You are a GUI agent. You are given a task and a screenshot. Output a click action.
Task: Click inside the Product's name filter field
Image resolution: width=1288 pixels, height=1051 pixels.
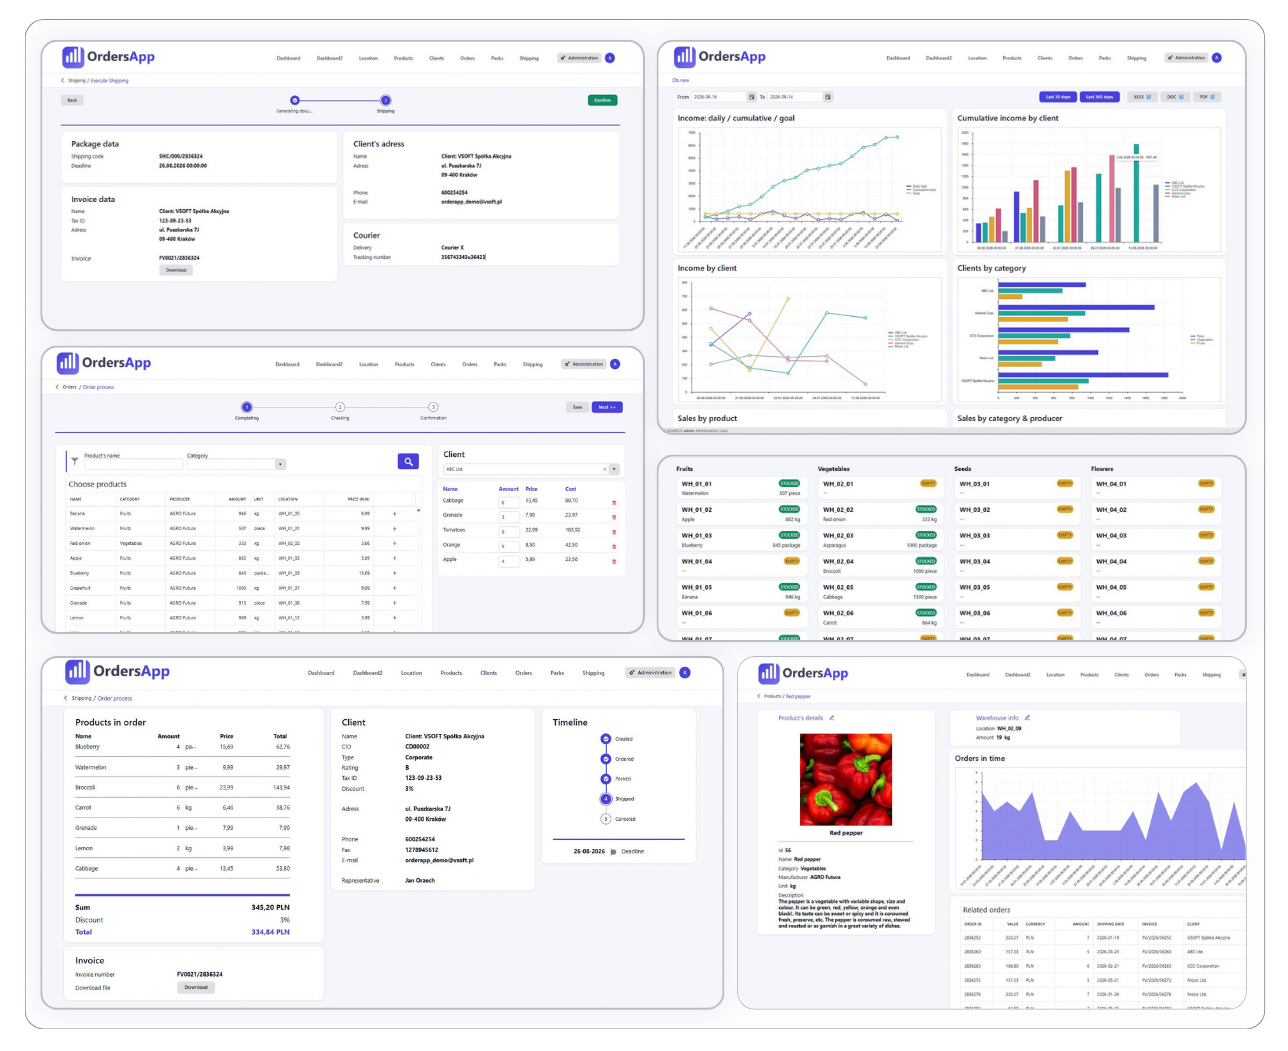pyautogui.click(x=132, y=464)
